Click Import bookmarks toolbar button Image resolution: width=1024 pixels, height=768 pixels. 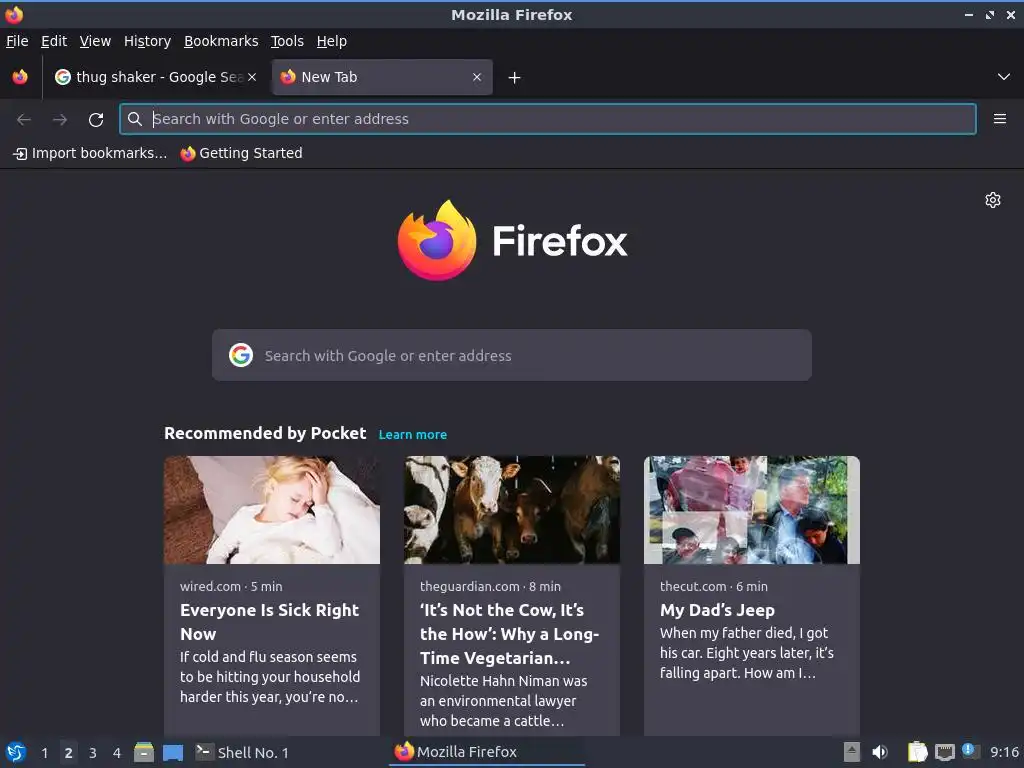tap(90, 153)
